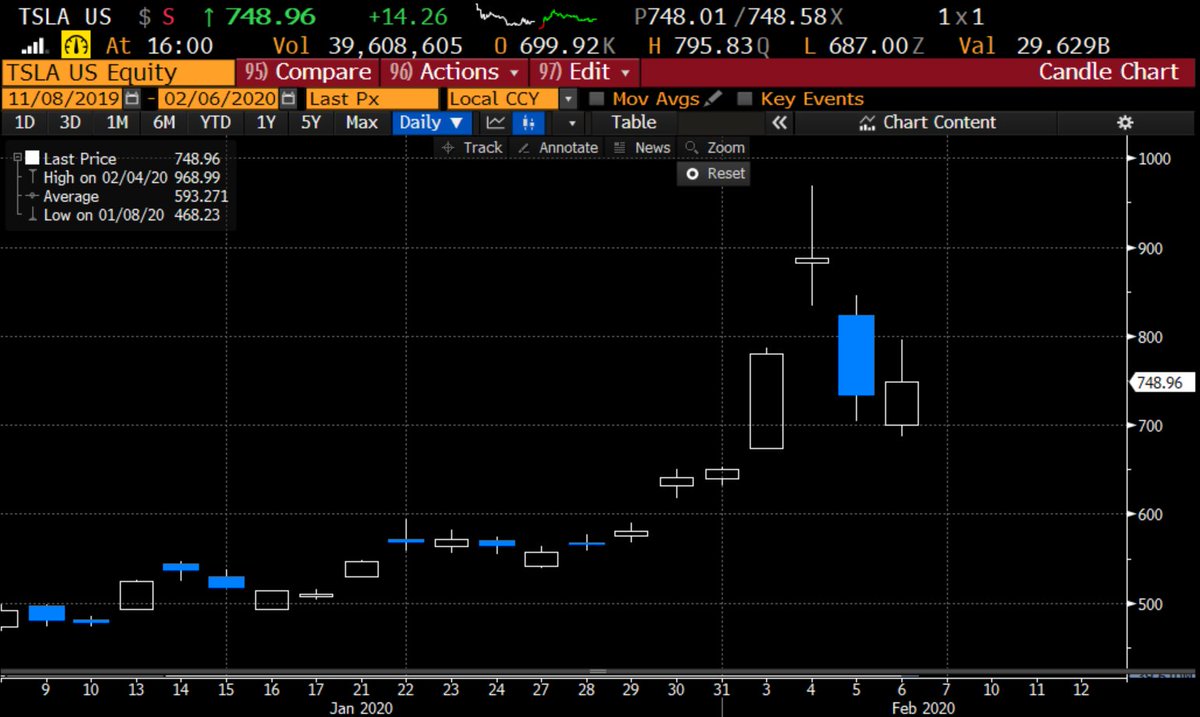Click the Compare button
Screen dimensions: 1200x717
click(x=307, y=72)
